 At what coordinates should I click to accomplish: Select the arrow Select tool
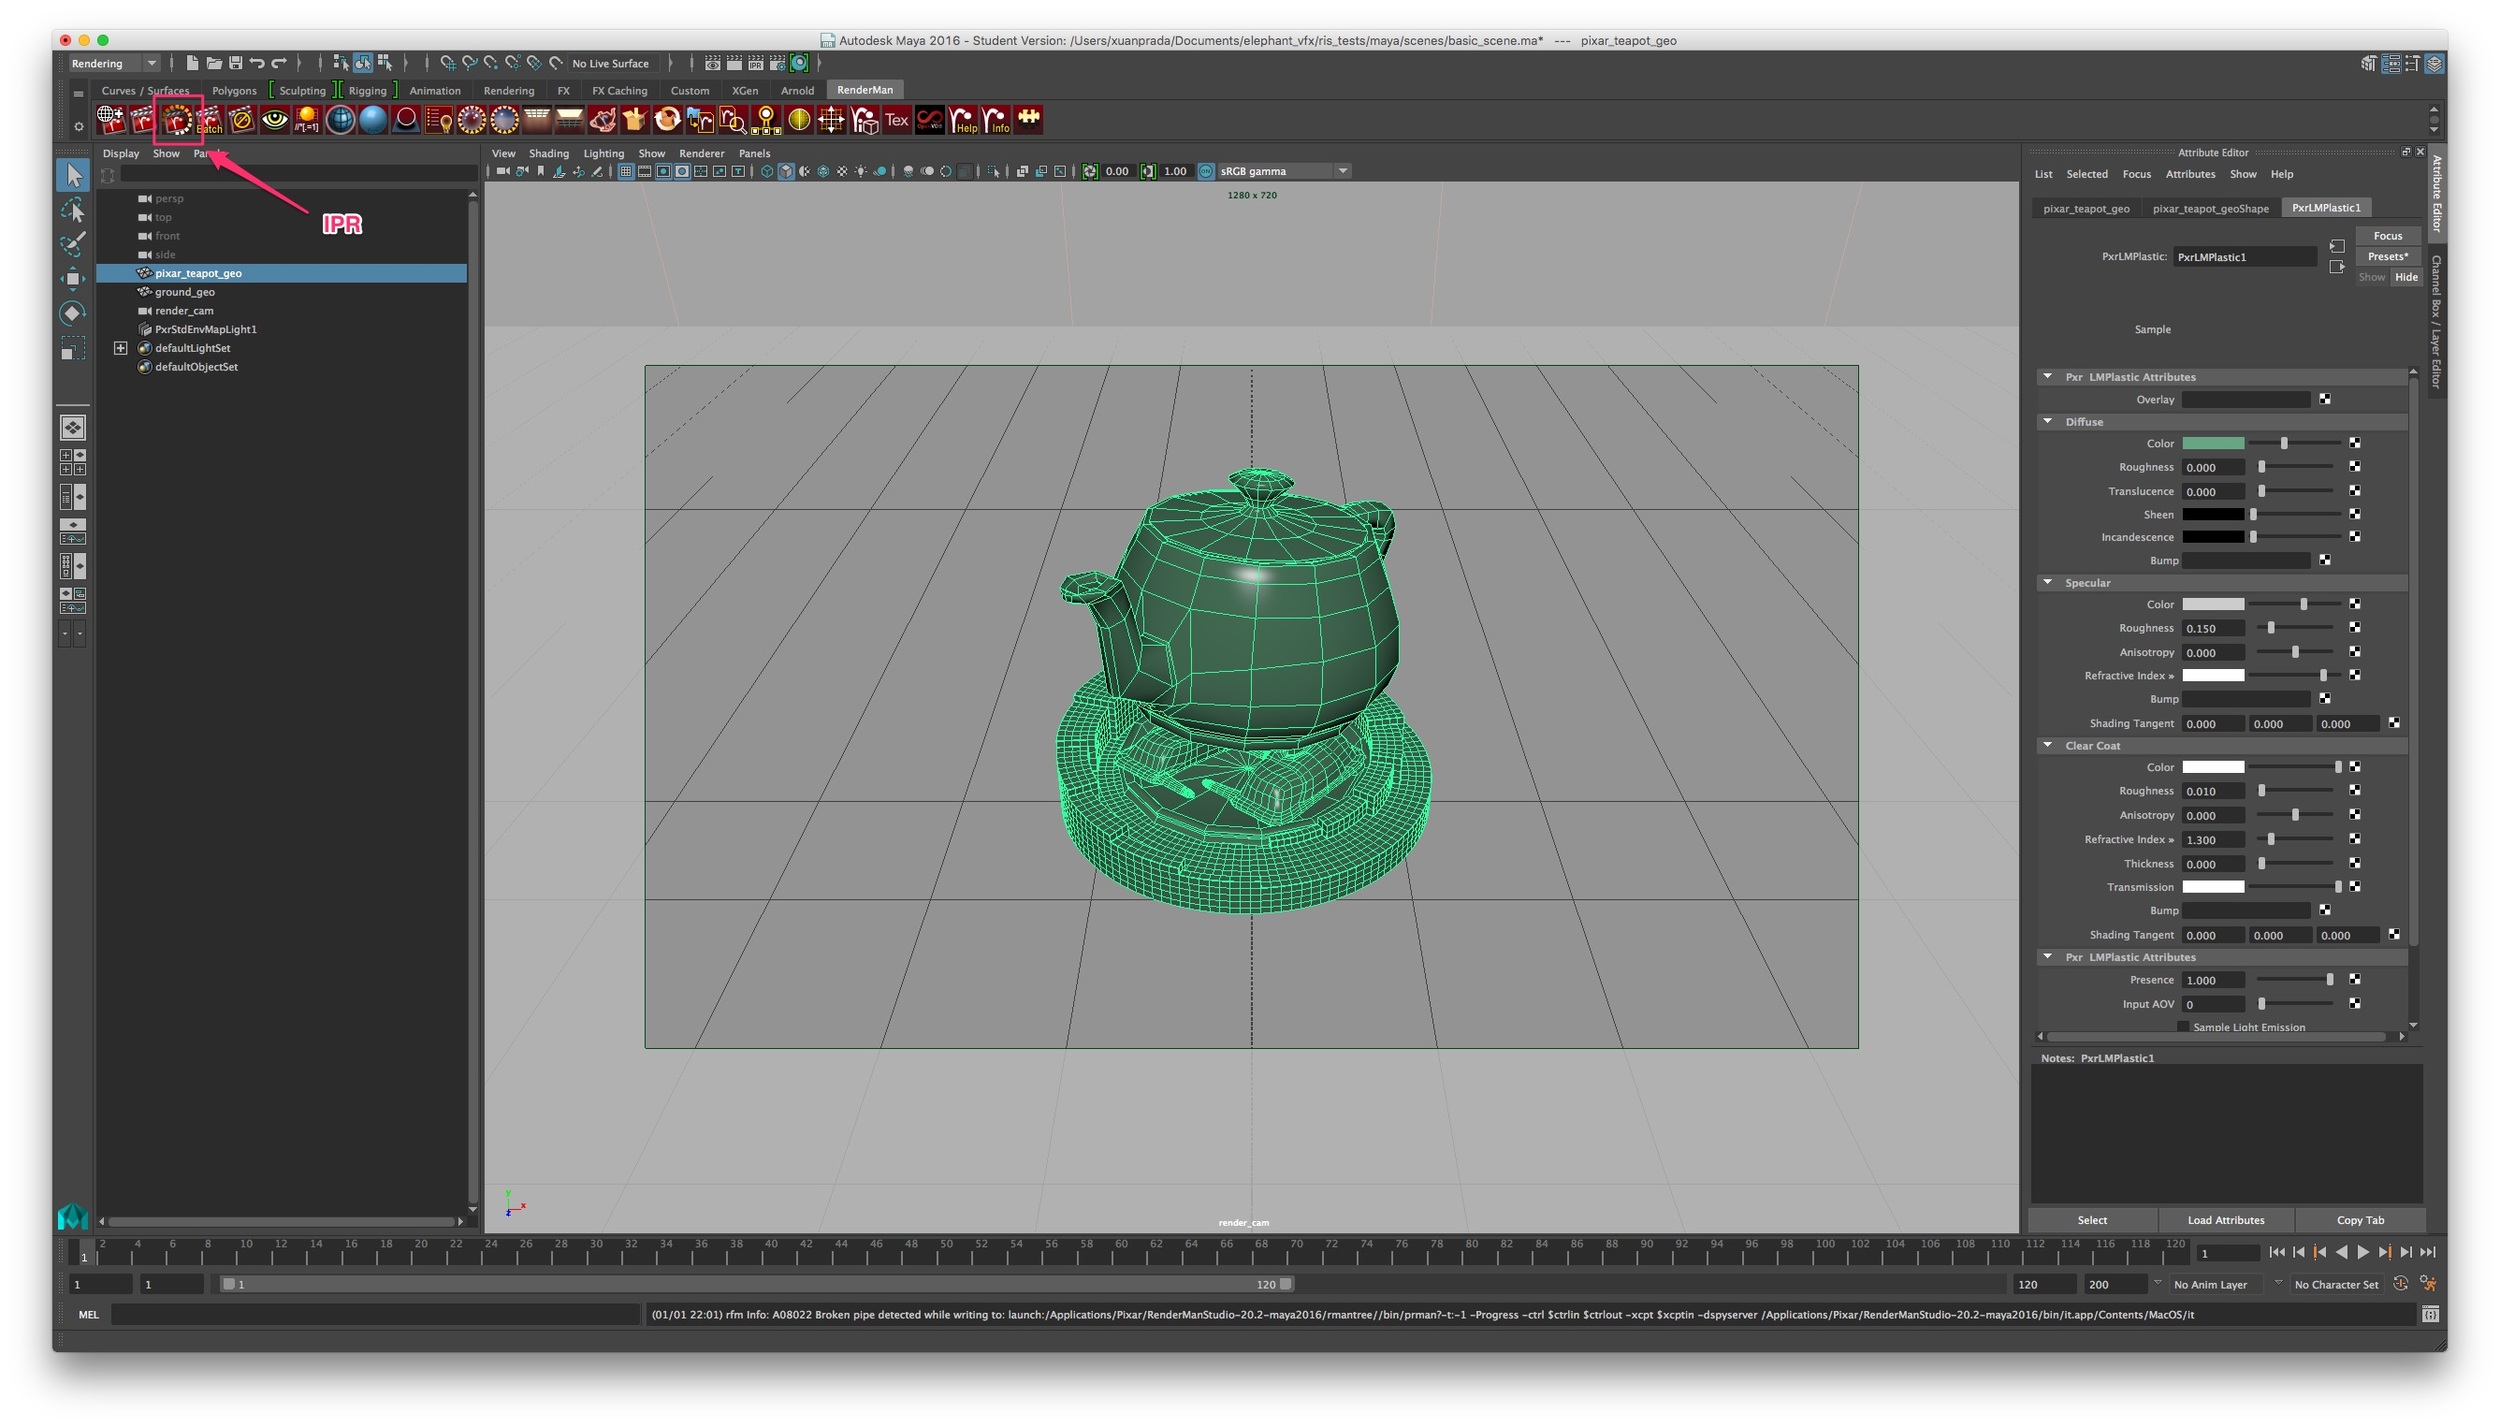click(73, 175)
